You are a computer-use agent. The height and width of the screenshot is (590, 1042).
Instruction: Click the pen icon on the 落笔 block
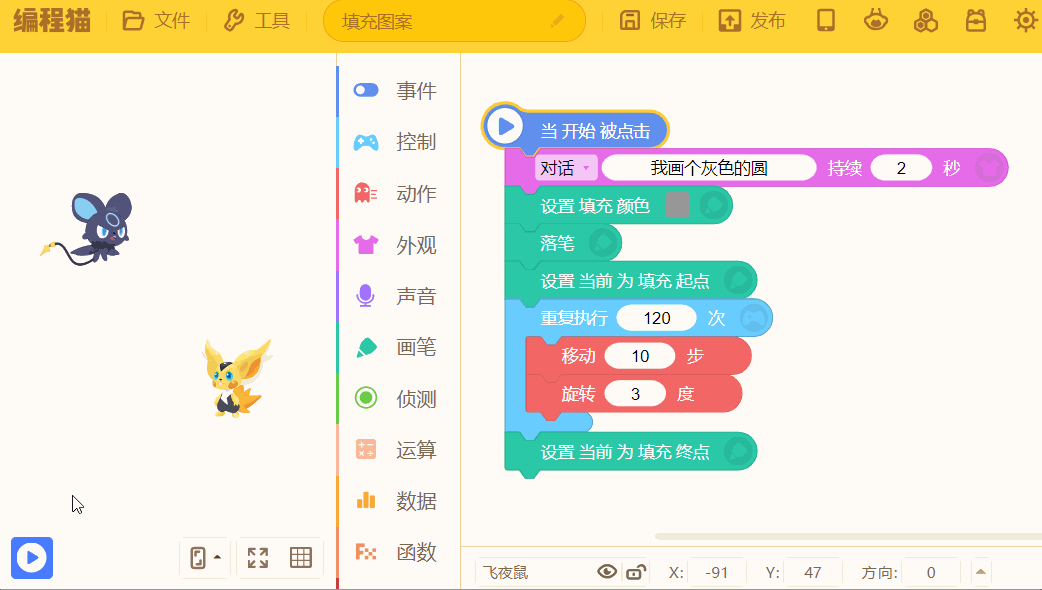pyautogui.click(x=603, y=243)
